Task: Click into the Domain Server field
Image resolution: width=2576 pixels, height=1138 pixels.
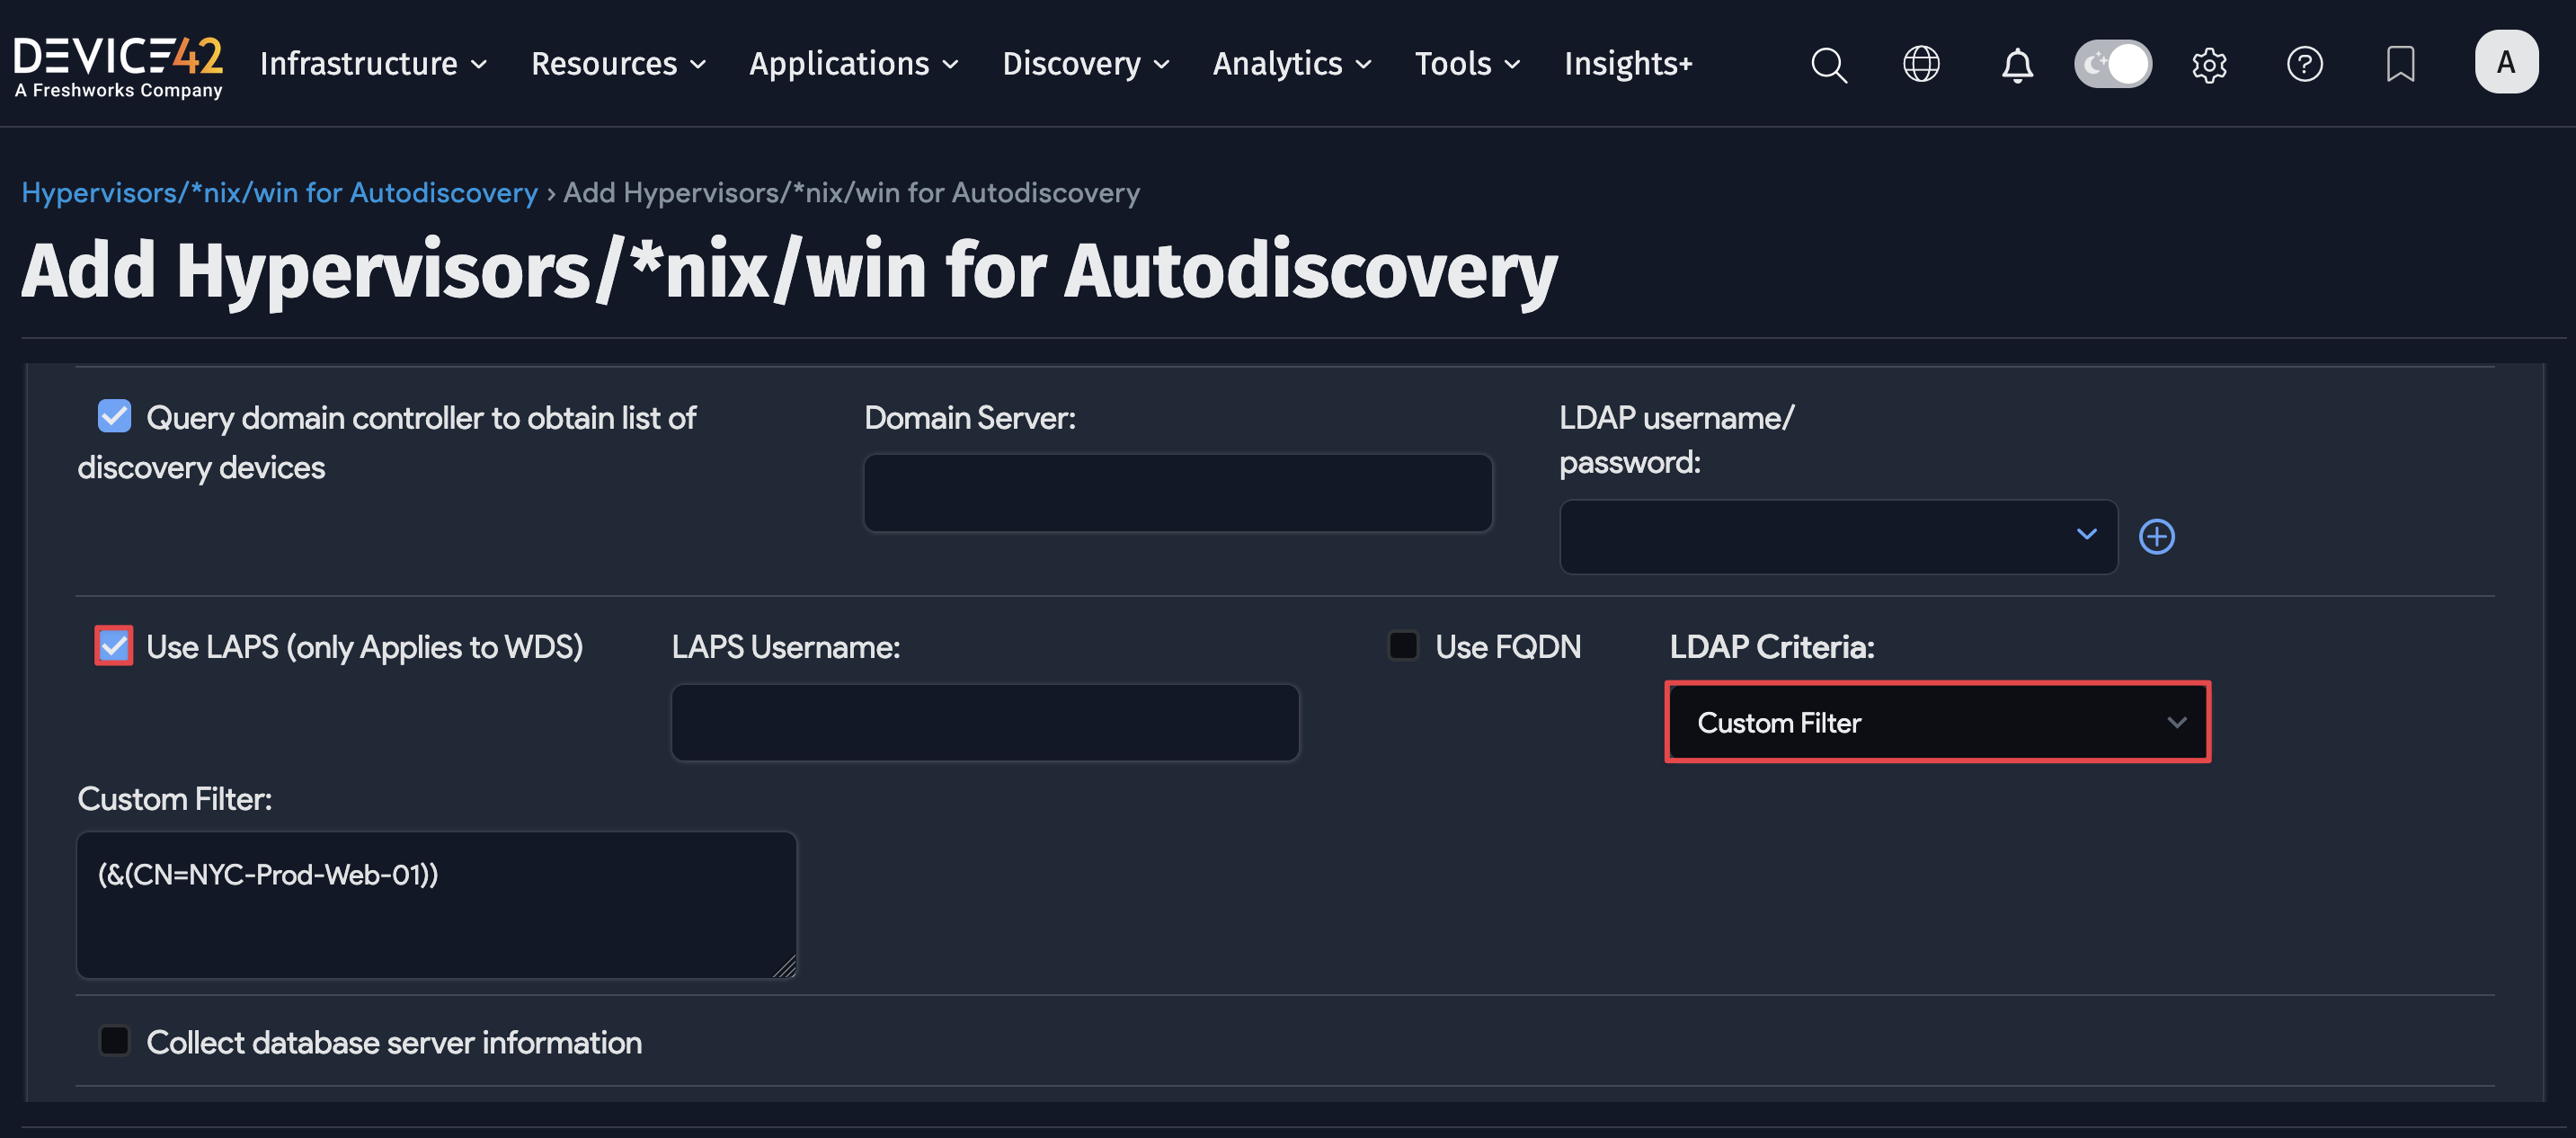Action: click(x=1177, y=493)
